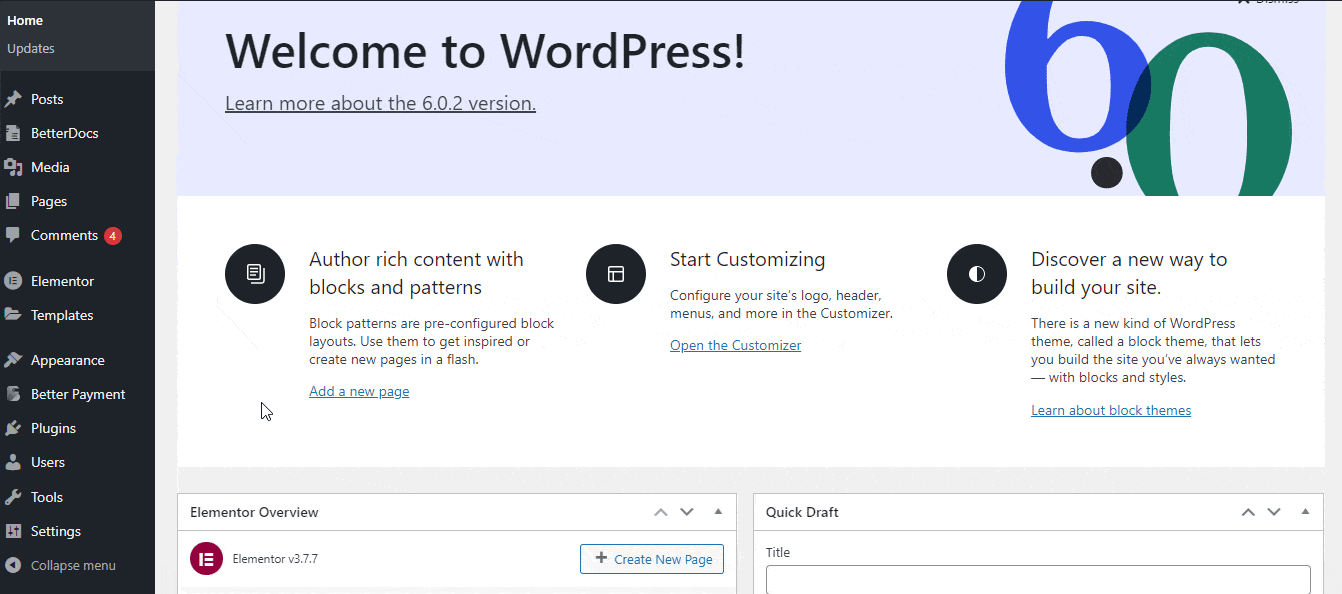Move Quick Draft widget down
Screen dimensions: 1342x594
pyautogui.click(x=1274, y=512)
